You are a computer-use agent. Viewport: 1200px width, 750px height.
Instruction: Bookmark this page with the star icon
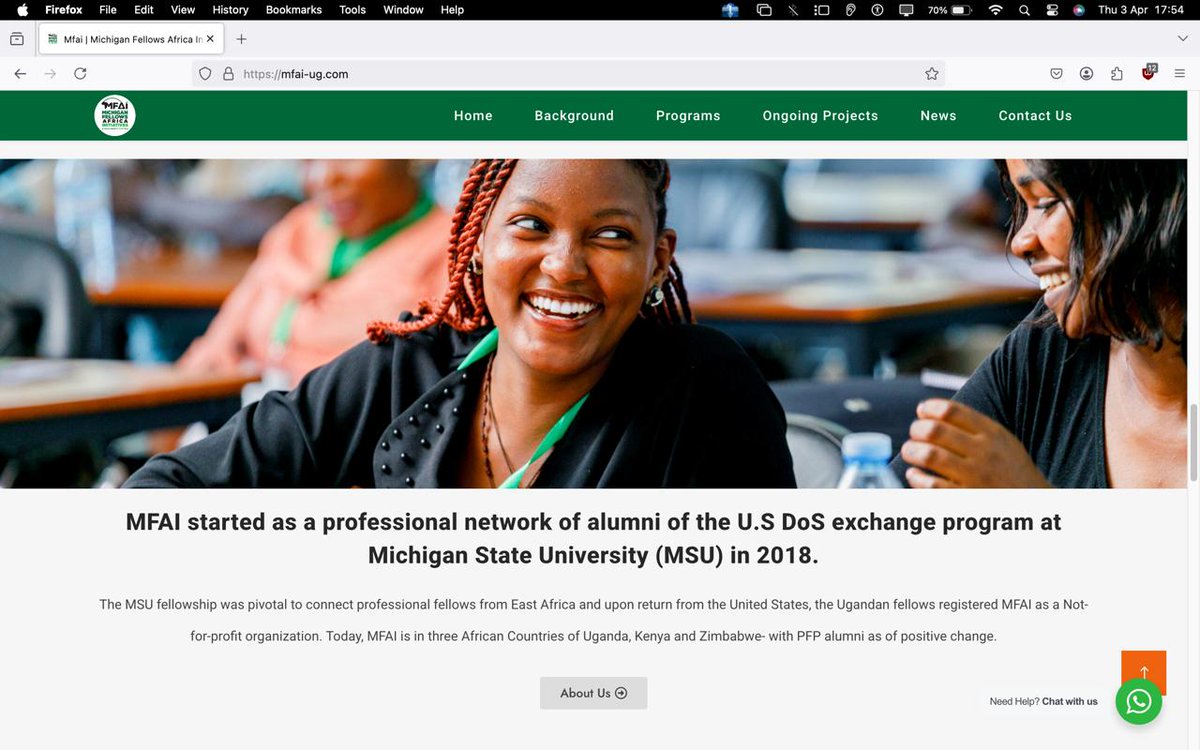pos(932,74)
